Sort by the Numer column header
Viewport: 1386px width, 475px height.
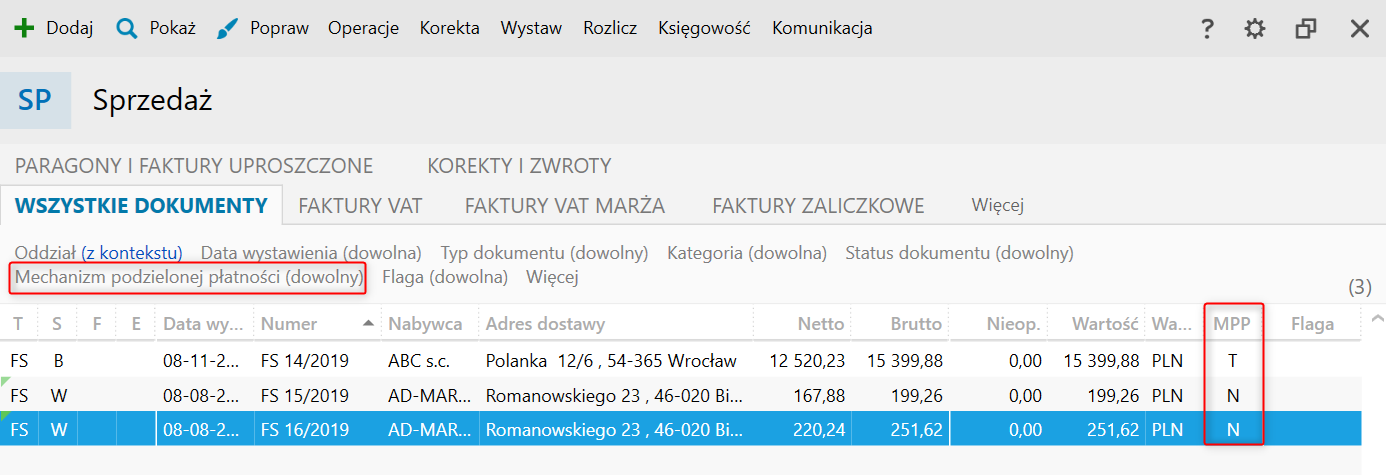pyautogui.click(x=317, y=324)
